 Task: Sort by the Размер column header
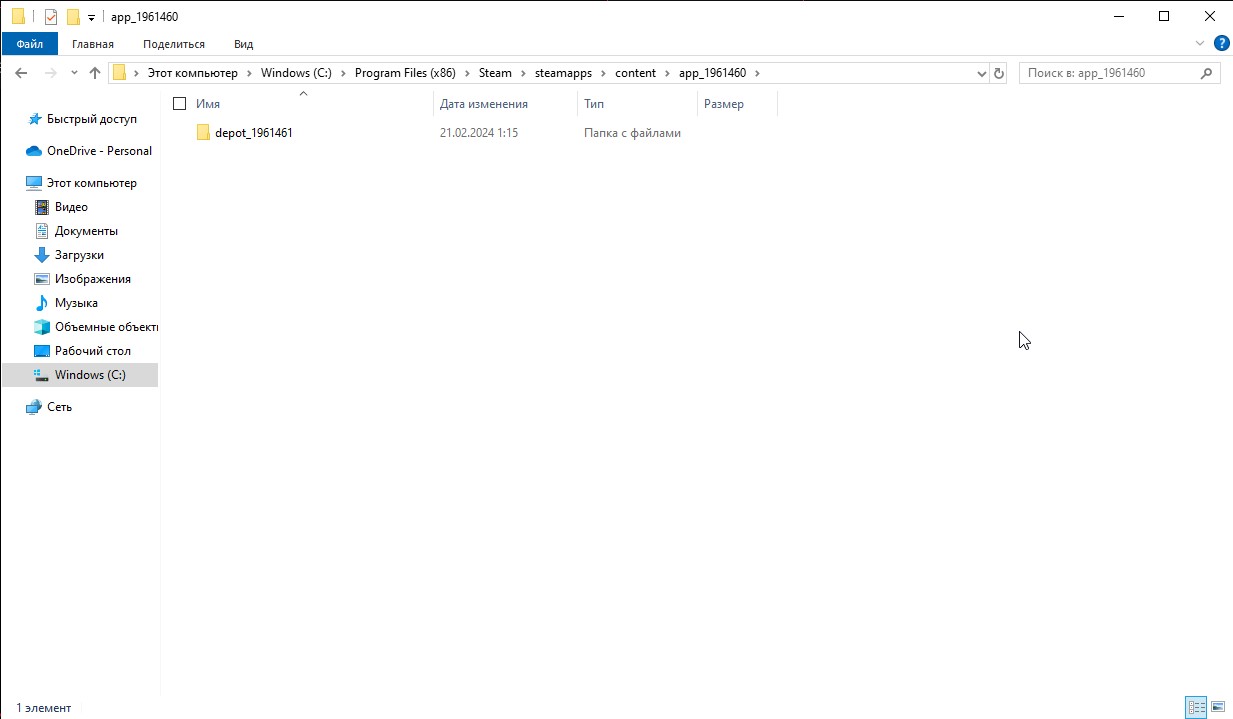724,104
